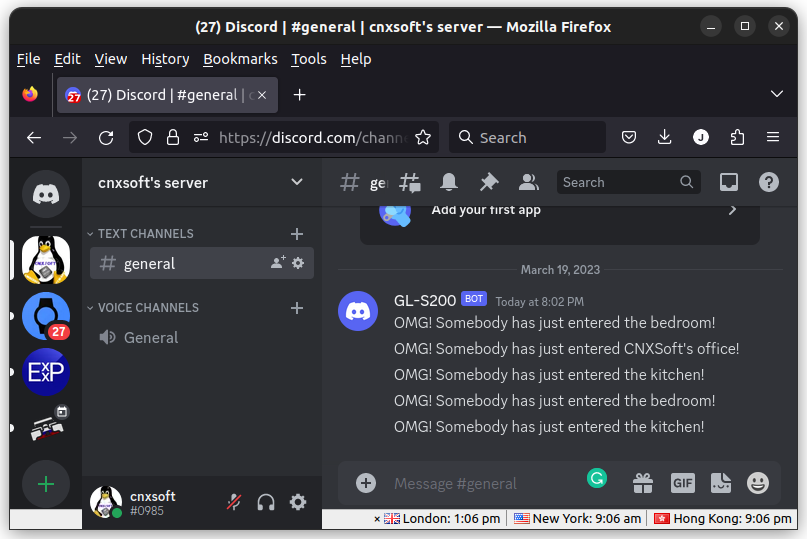The height and width of the screenshot is (539, 807).
Task: Open the server with 27 notifications
Action: 46,316
